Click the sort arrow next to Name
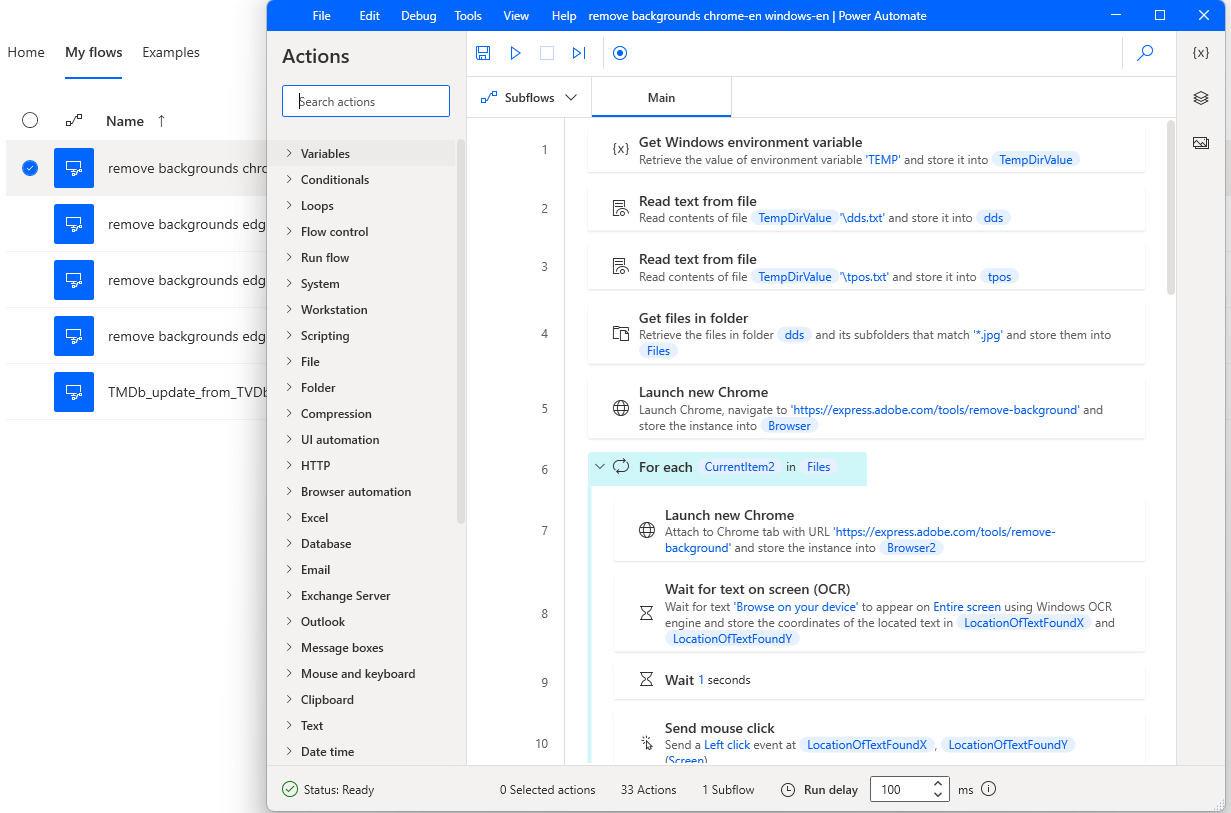Screen dimensions: 1231x813 [161, 120]
